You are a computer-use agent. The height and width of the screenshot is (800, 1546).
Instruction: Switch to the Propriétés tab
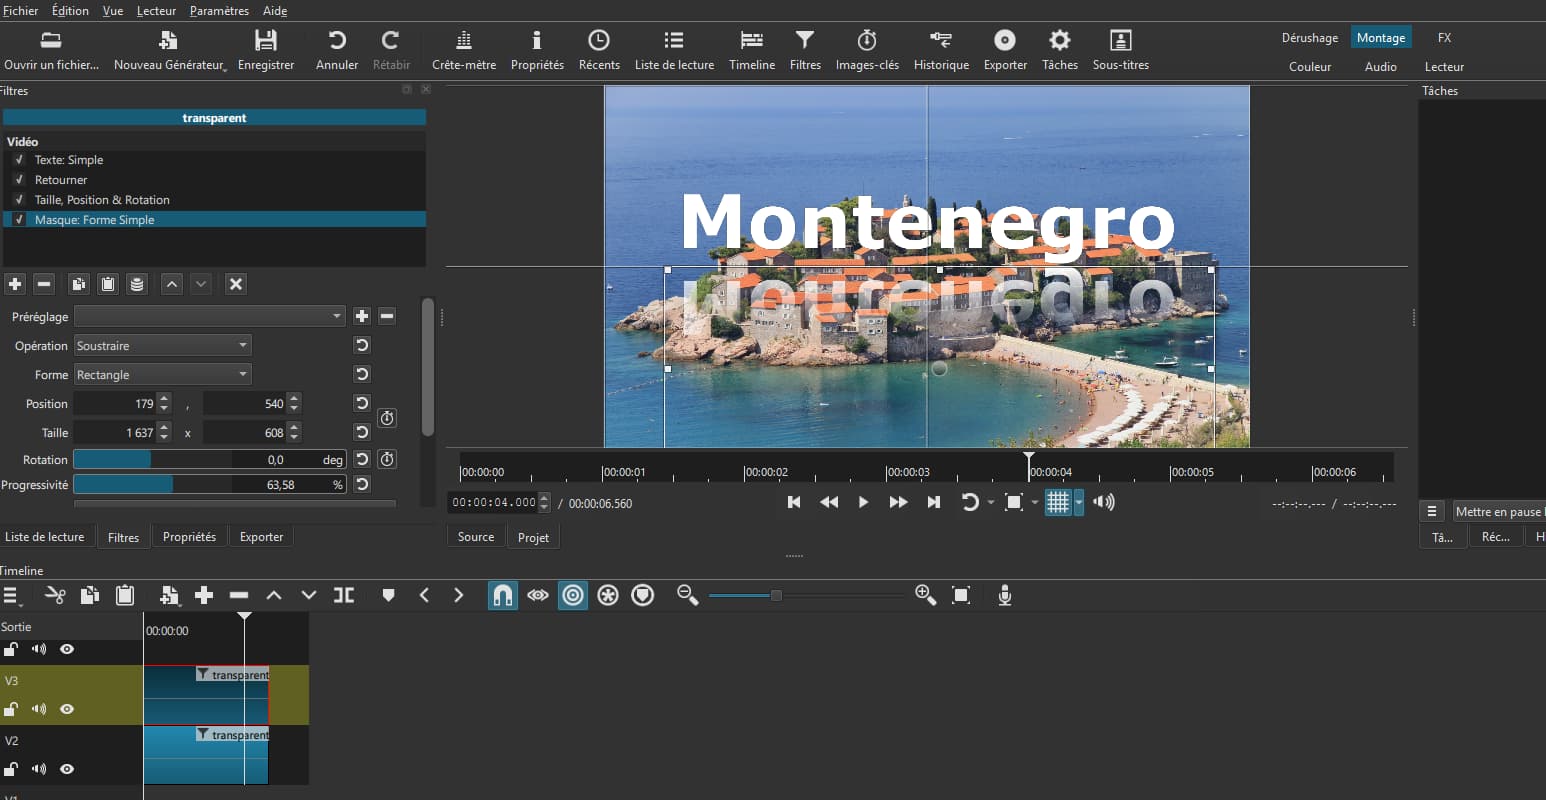click(x=189, y=537)
